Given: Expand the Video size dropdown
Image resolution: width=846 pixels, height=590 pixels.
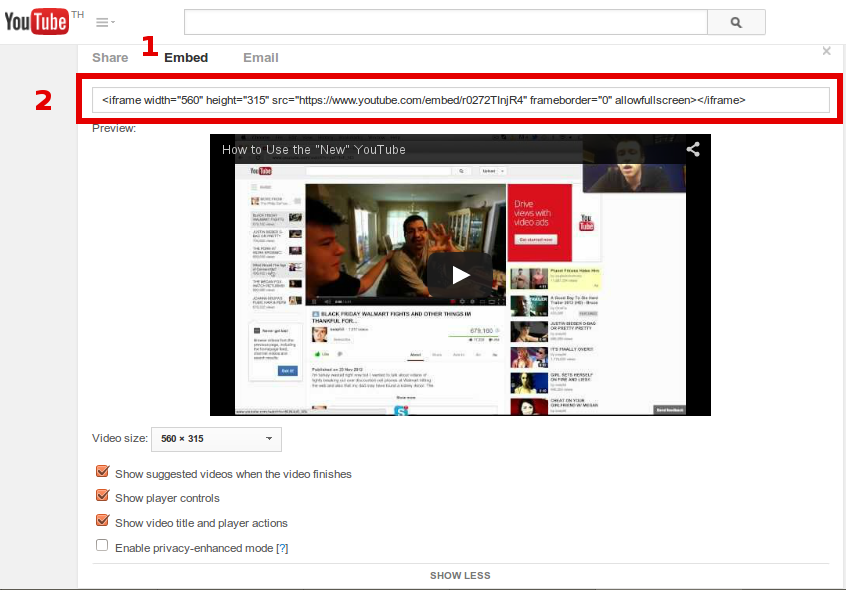Looking at the screenshot, I should coord(217,439).
